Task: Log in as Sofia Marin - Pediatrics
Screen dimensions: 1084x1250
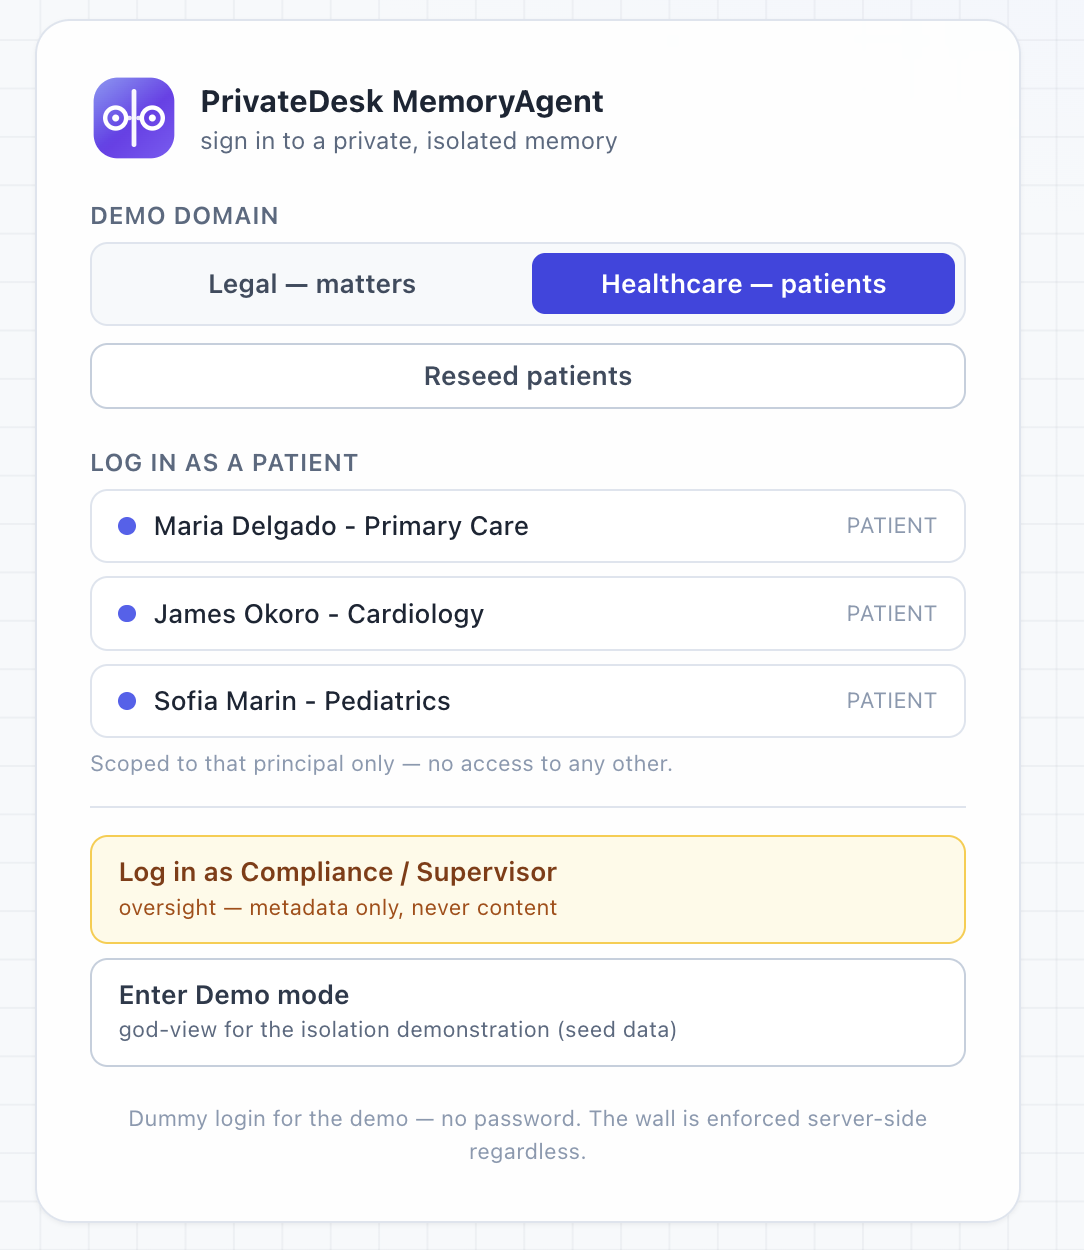Action: click(528, 701)
